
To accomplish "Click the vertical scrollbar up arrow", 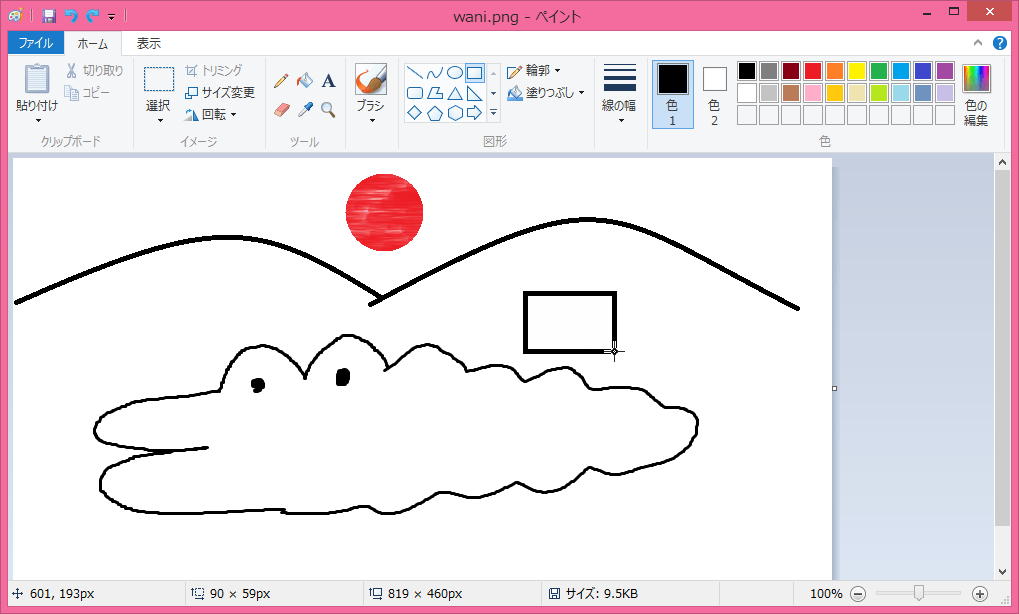I will coord(1002,162).
